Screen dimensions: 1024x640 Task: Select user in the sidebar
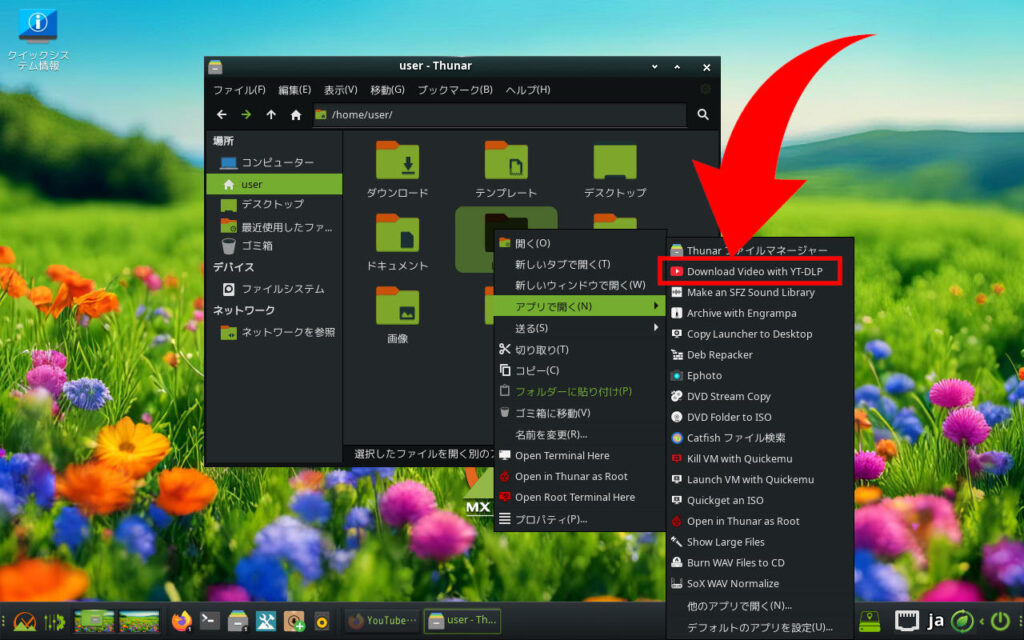click(274, 184)
